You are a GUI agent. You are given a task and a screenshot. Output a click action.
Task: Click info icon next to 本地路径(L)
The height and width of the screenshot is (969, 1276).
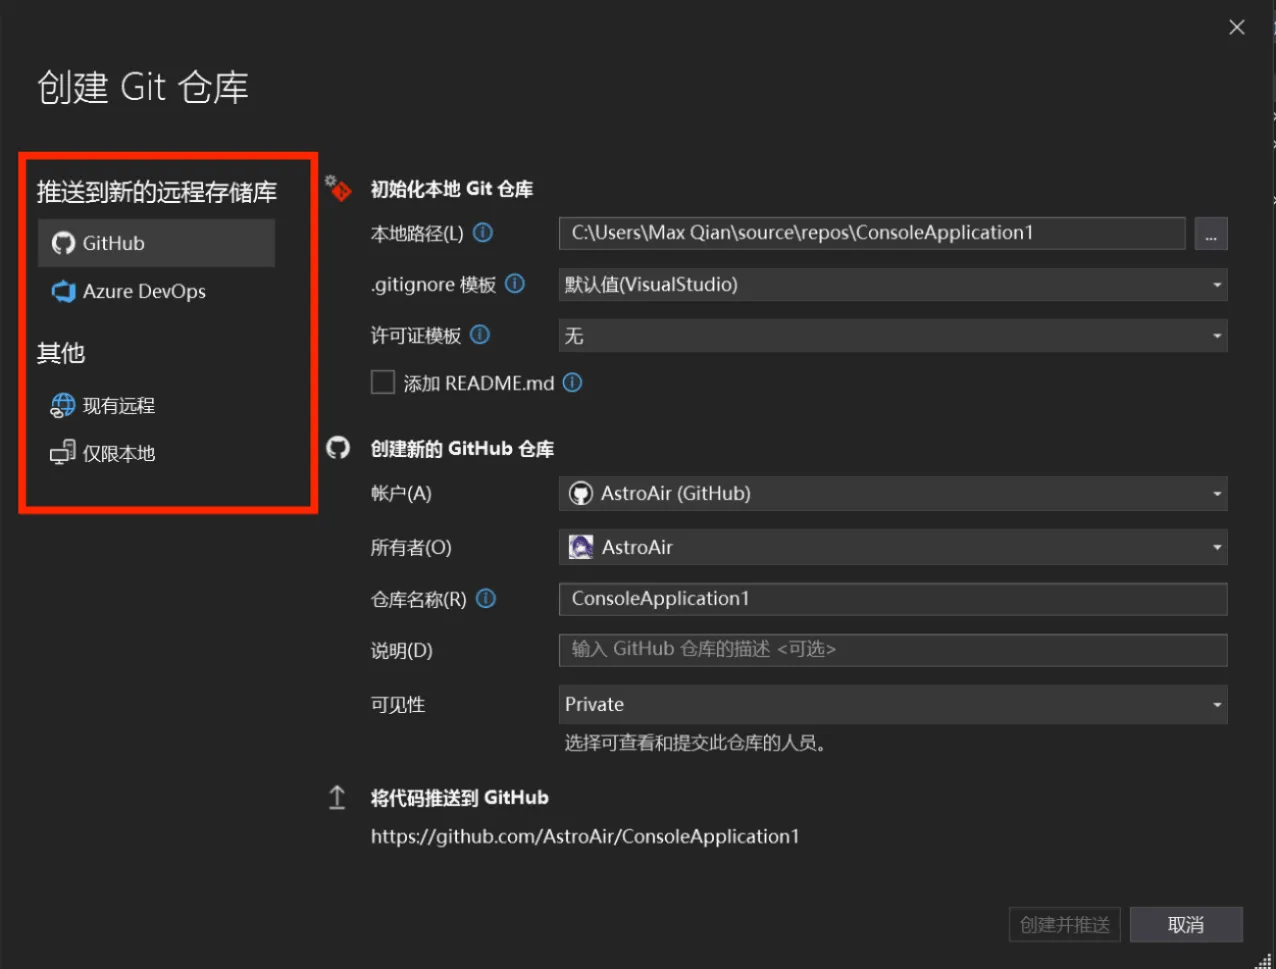(x=483, y=233)
